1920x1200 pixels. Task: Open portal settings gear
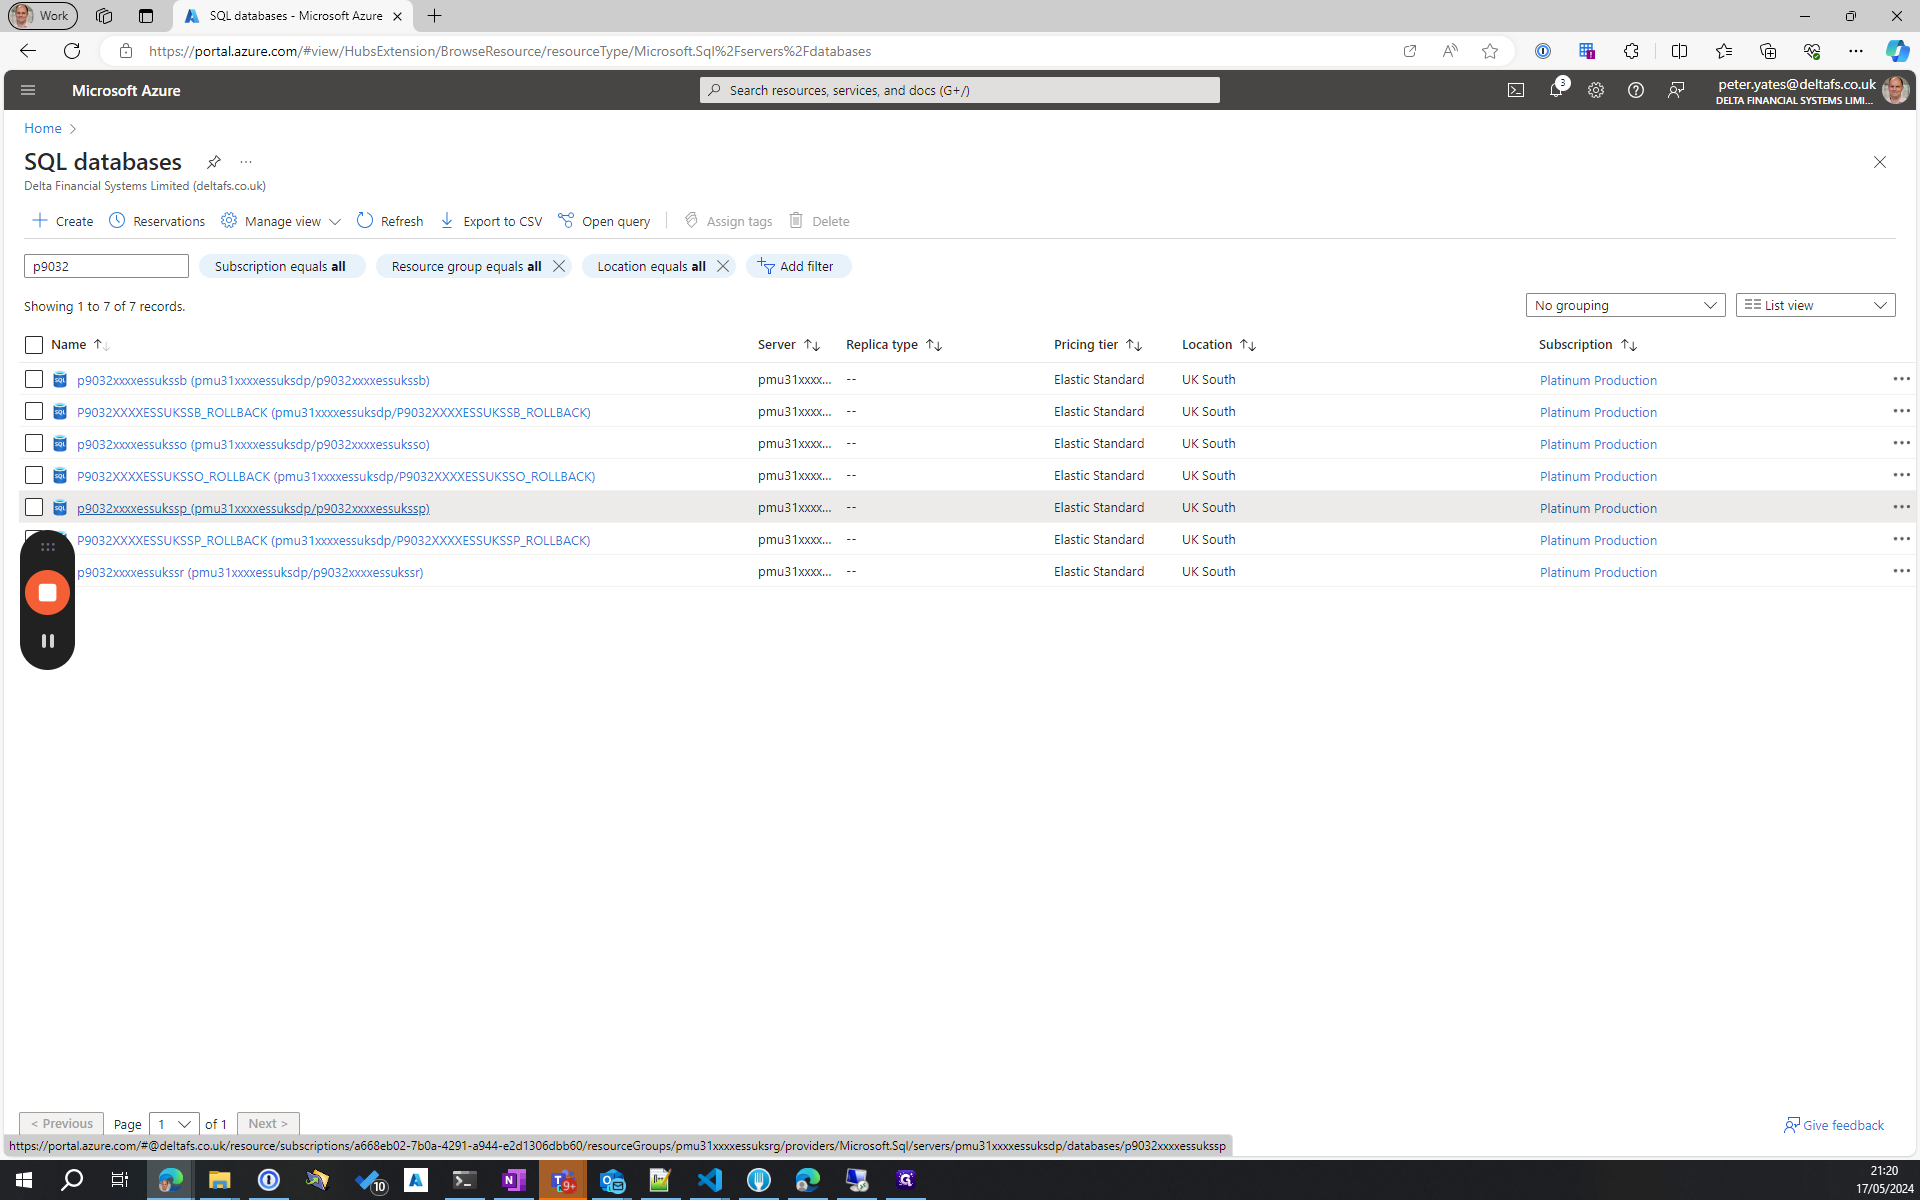click(x=1596, y=90)
